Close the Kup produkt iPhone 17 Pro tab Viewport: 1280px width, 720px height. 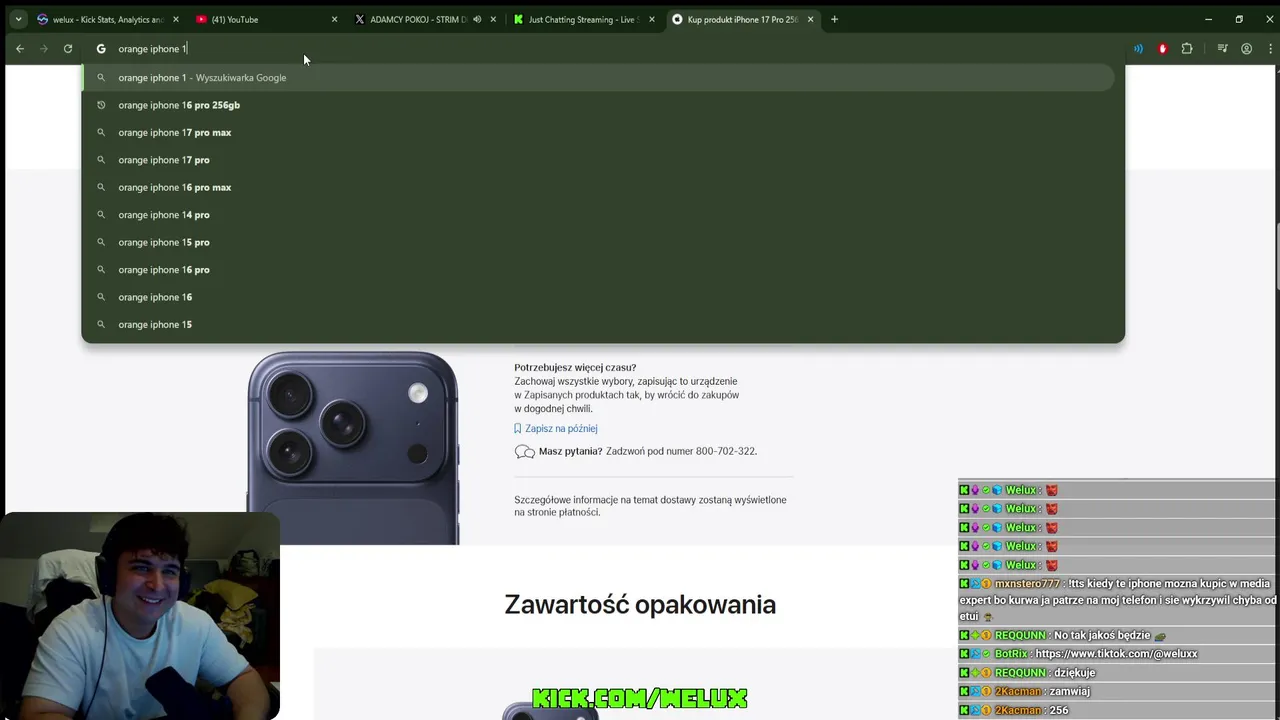[810, 19]
